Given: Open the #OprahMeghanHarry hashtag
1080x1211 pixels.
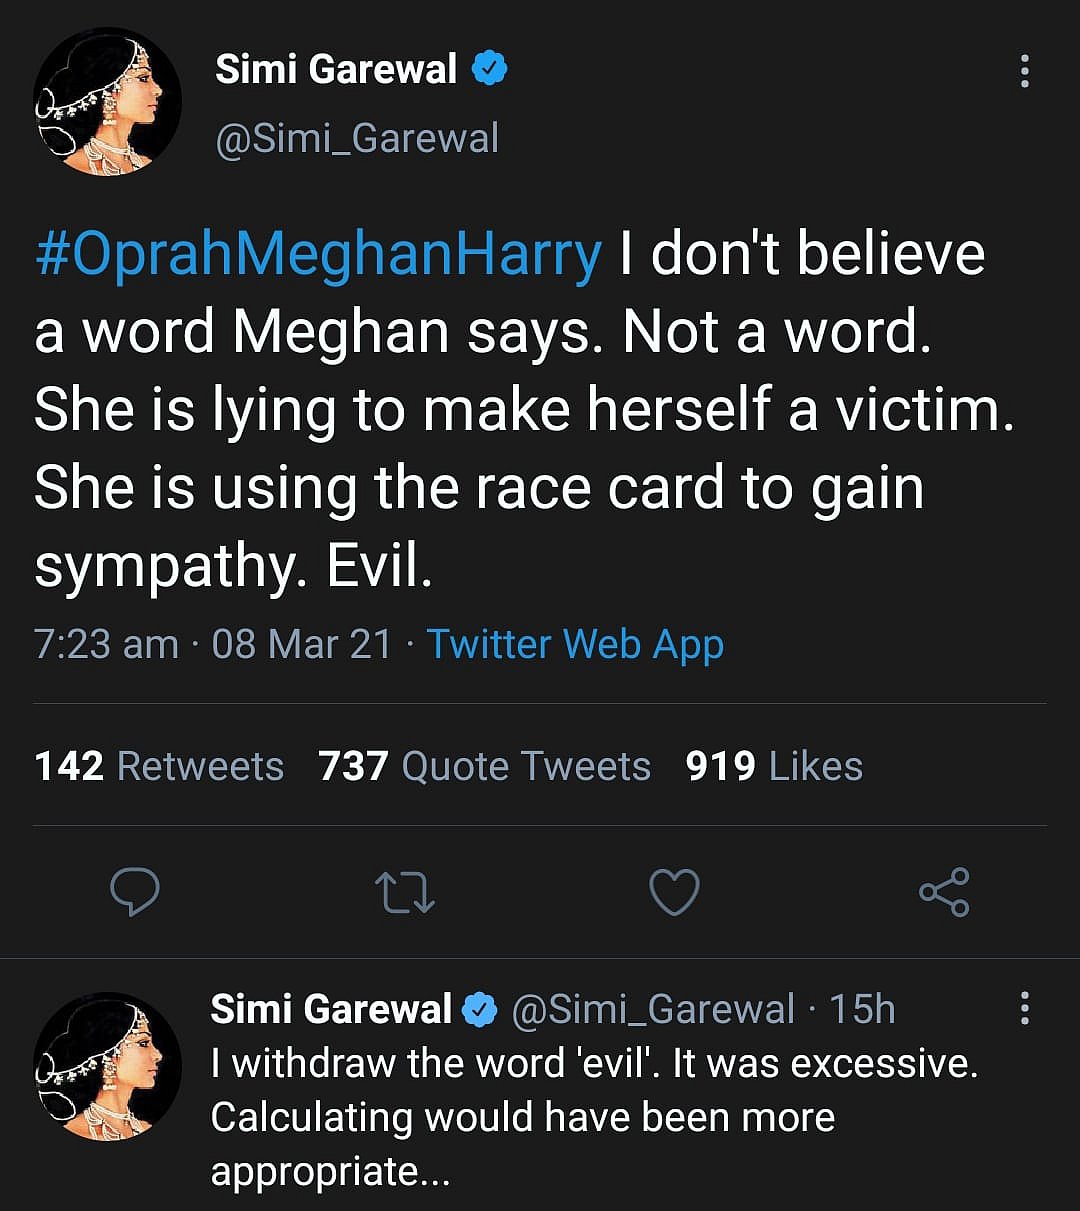Looking at the screenshot, I should (x=318, y=255).
